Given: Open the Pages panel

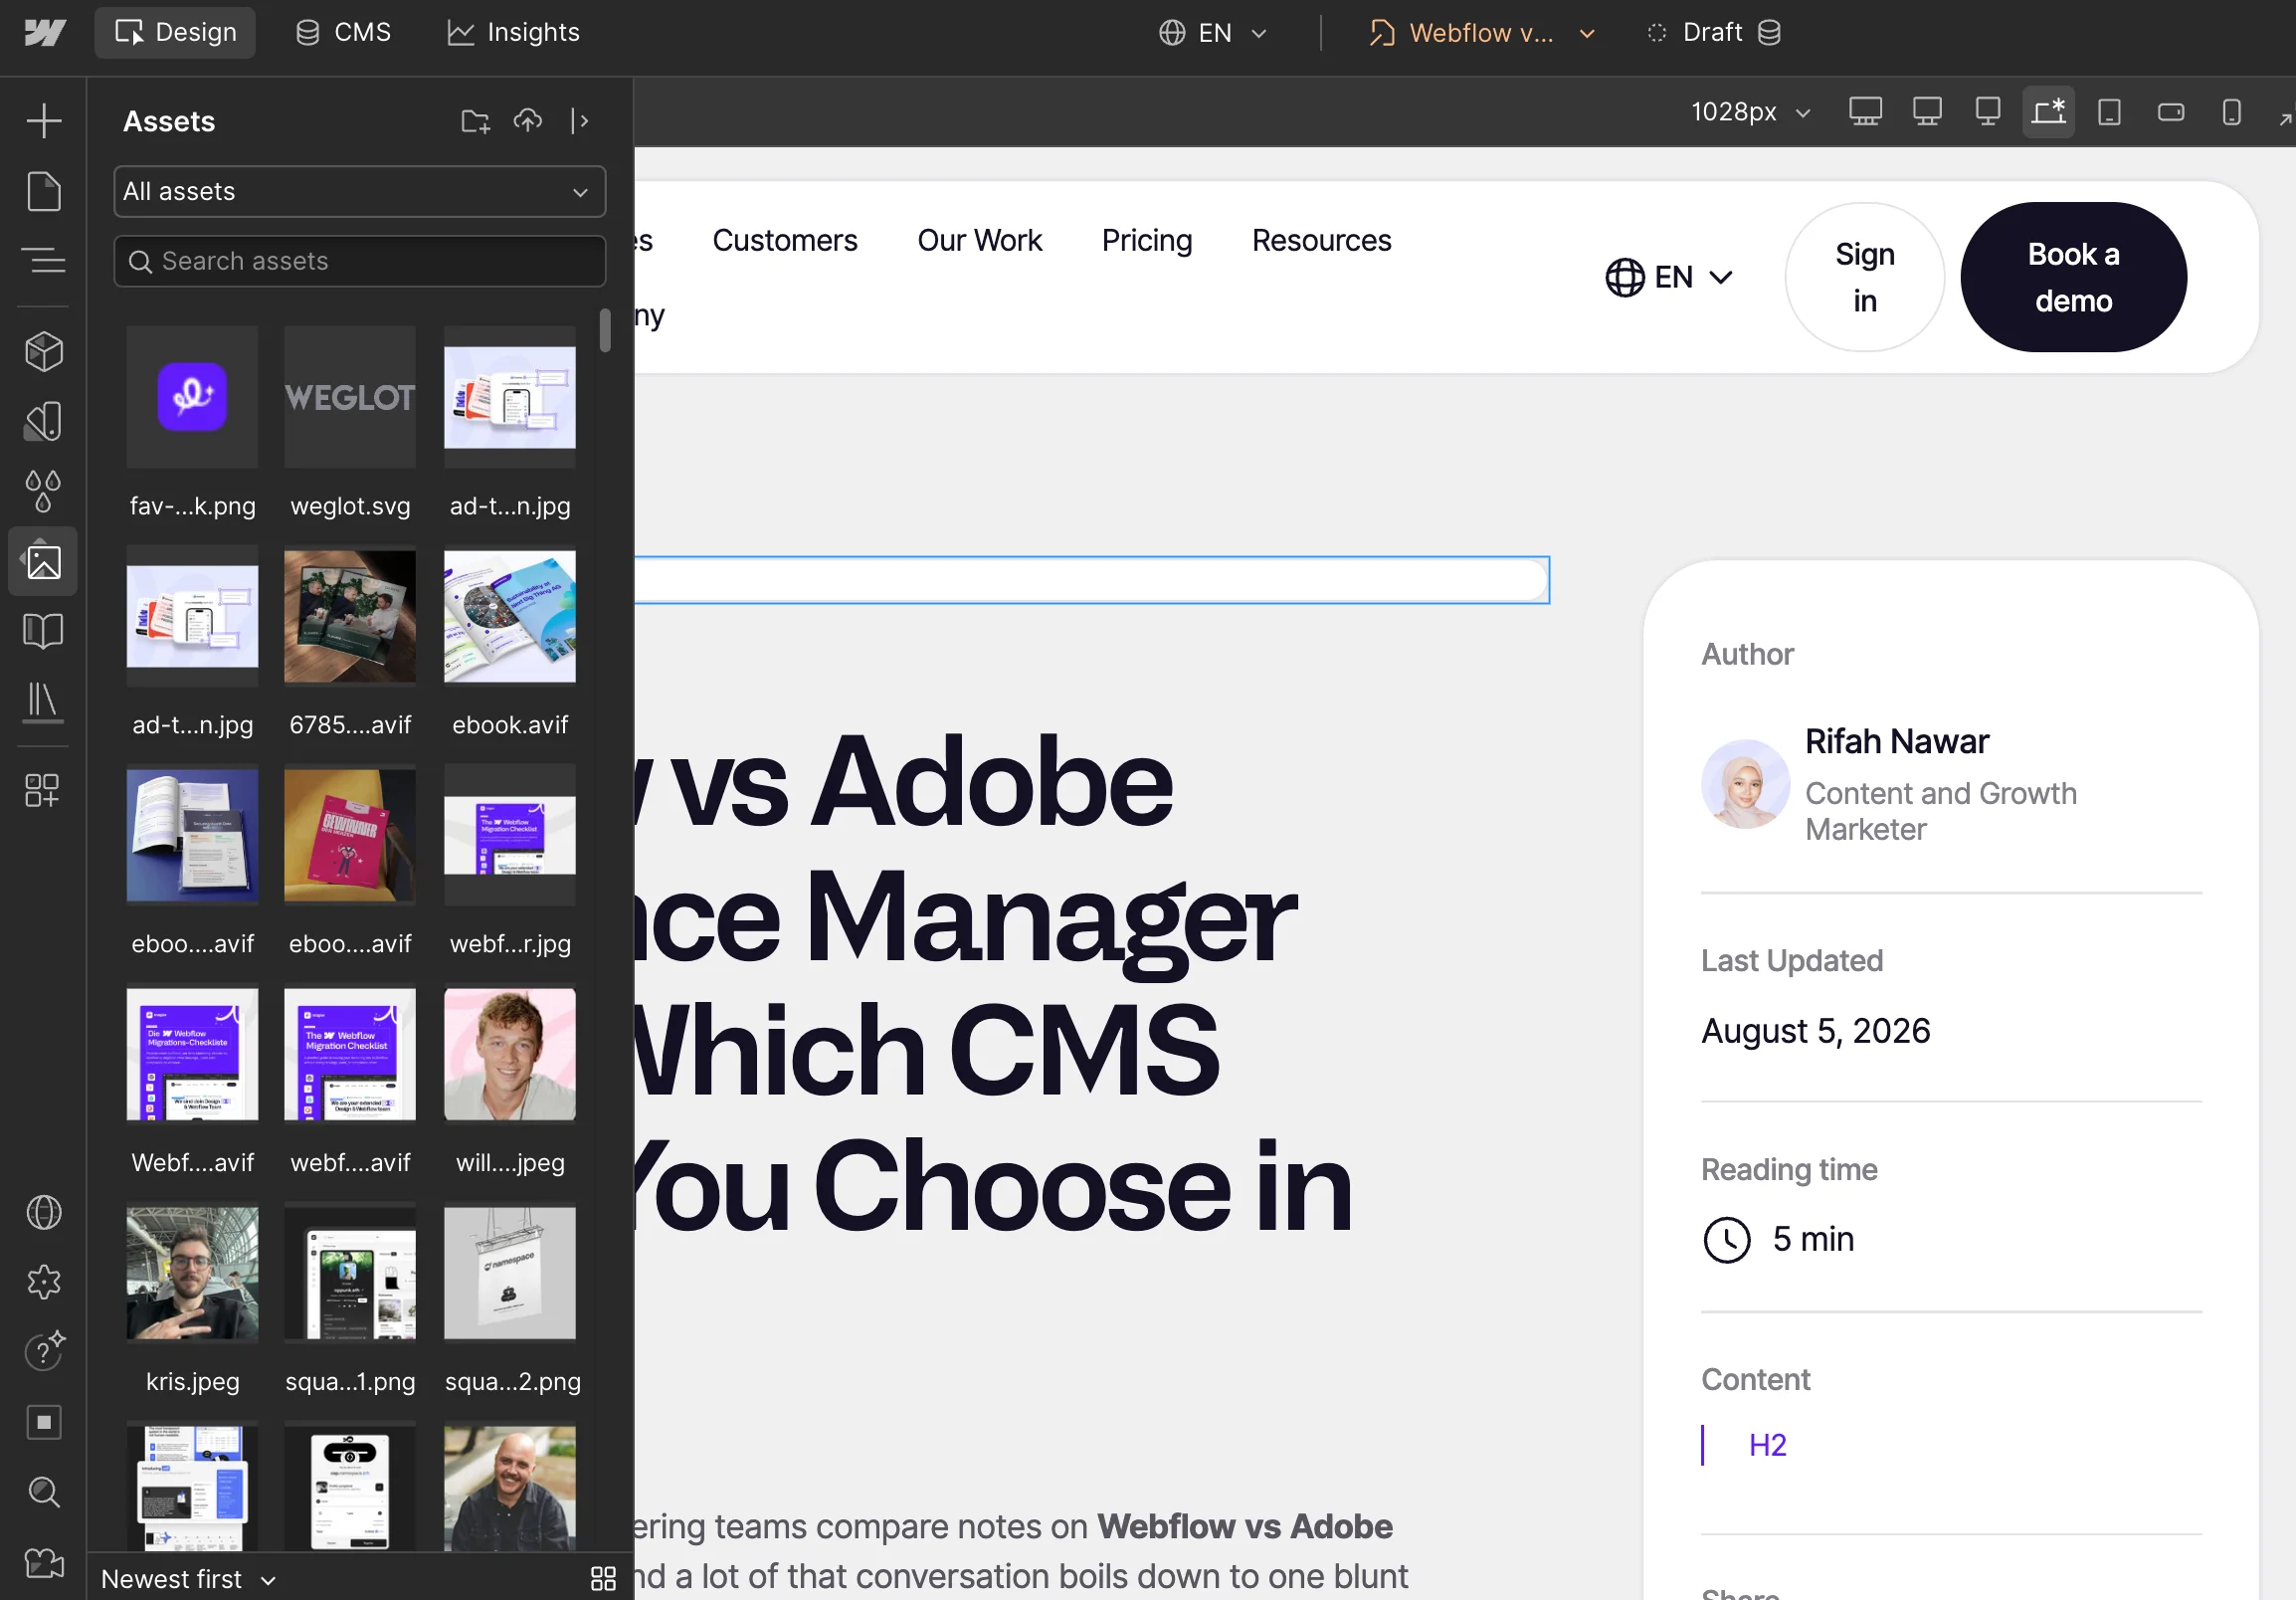Looking at the screenshot, I should click(44, 192).
